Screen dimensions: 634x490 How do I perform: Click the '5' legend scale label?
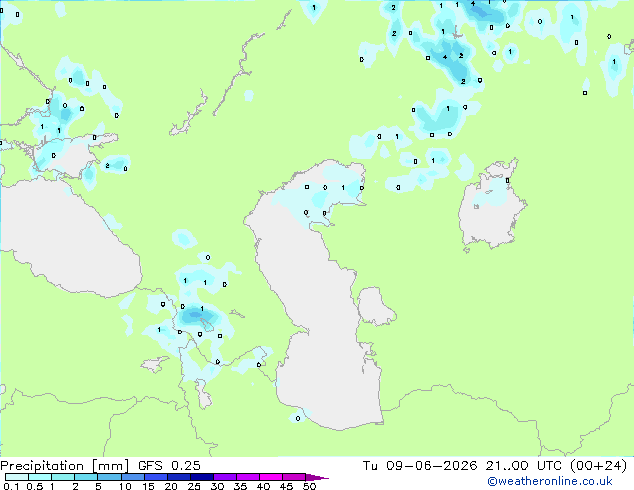click(x=98, y=486)
